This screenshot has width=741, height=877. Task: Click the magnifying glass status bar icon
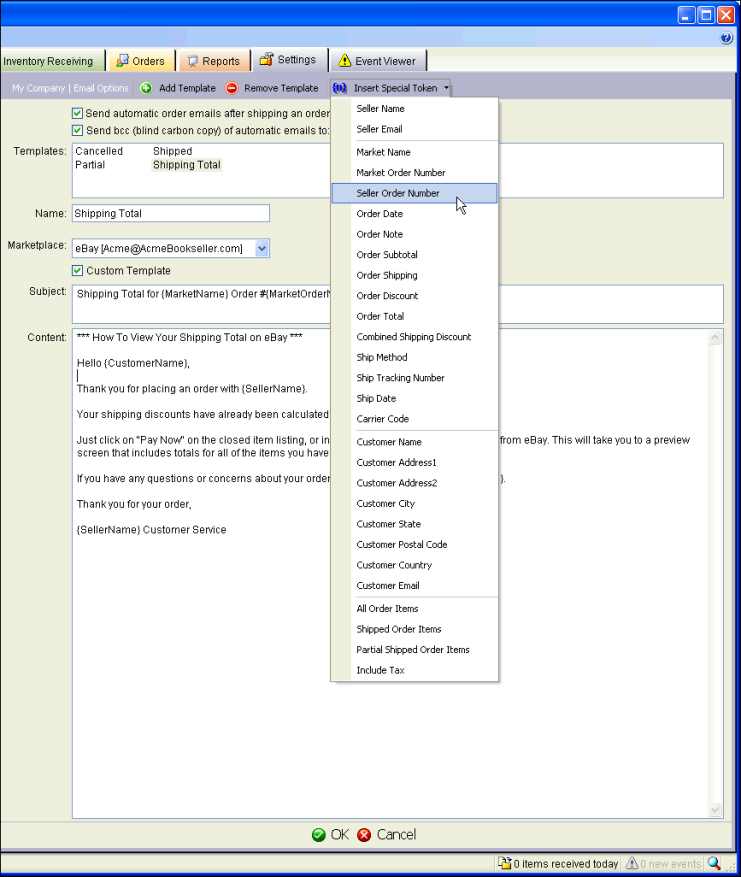pyautogui.click(x=714, y=863)
